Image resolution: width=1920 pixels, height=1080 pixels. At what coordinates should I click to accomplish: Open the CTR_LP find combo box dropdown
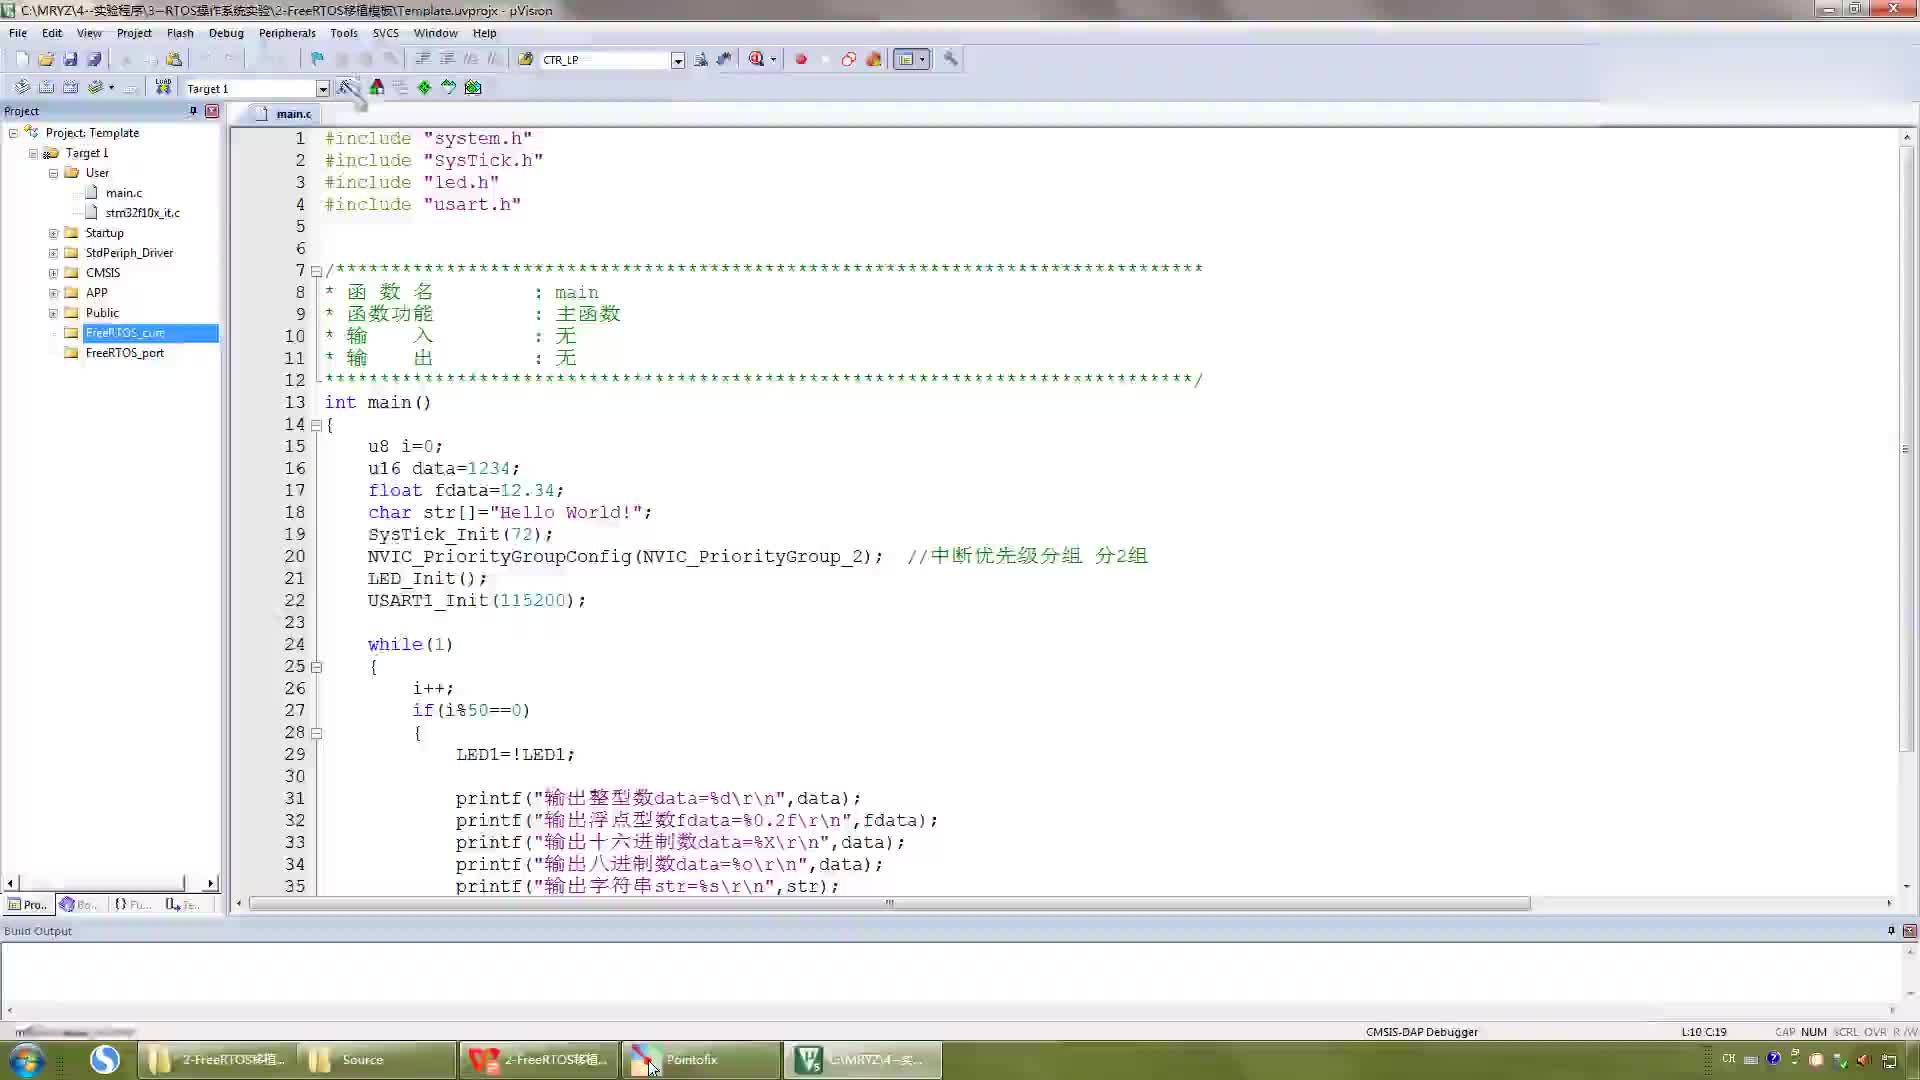[678, 60]
